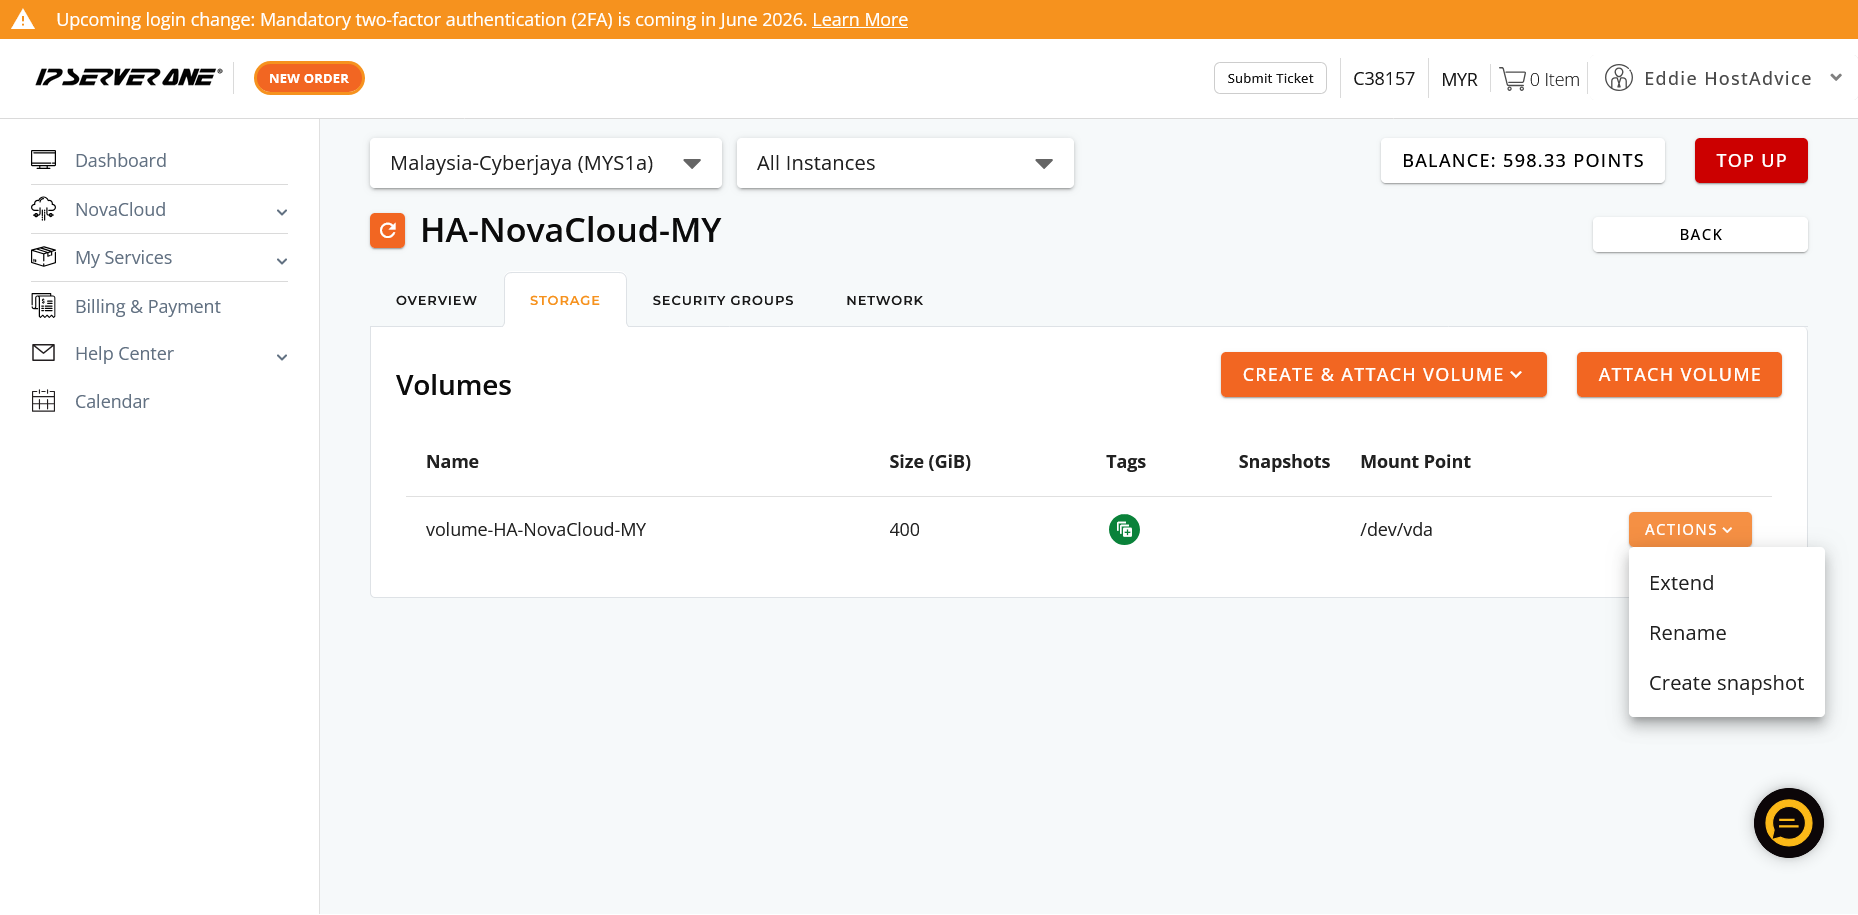
Task: Open Billing & Payment sidebar link
Action: pyautogui.click(x=148, y=306)
